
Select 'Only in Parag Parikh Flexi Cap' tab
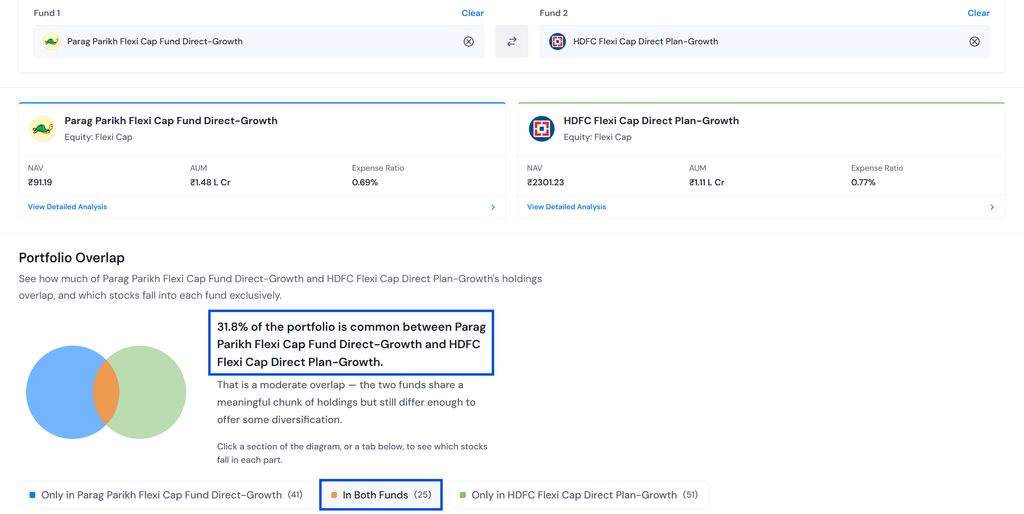[166, 495]
